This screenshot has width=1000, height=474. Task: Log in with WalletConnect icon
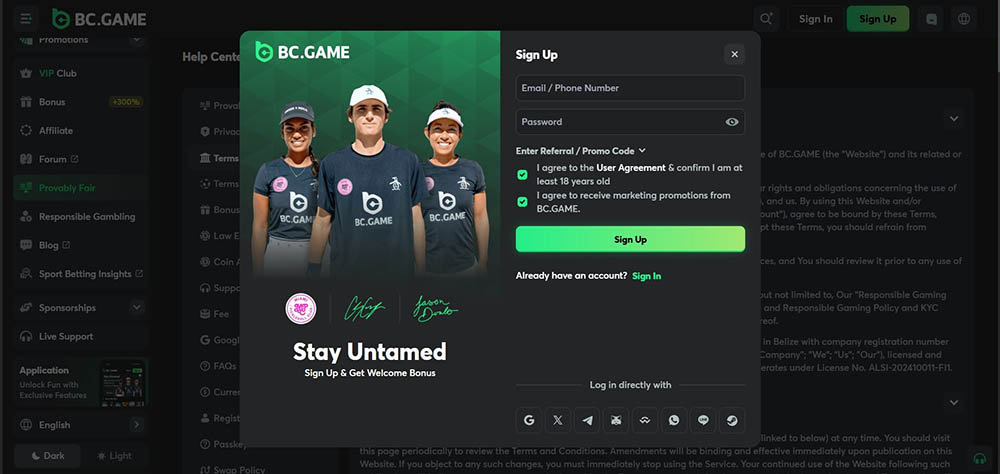click(645, 420)
